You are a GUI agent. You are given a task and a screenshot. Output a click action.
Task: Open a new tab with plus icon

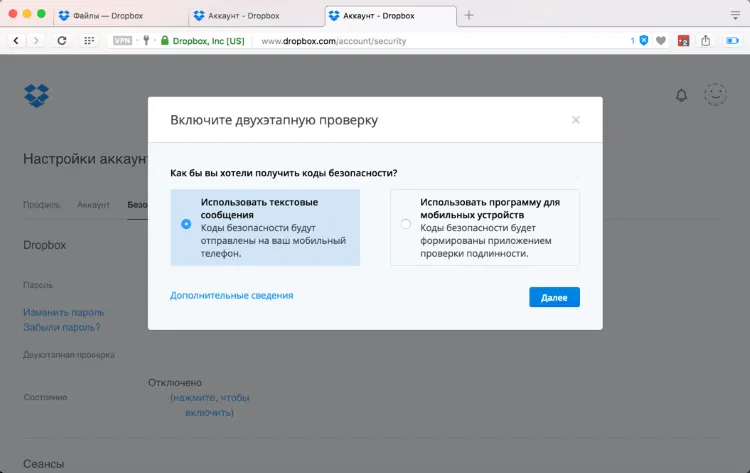coord(469,15)
